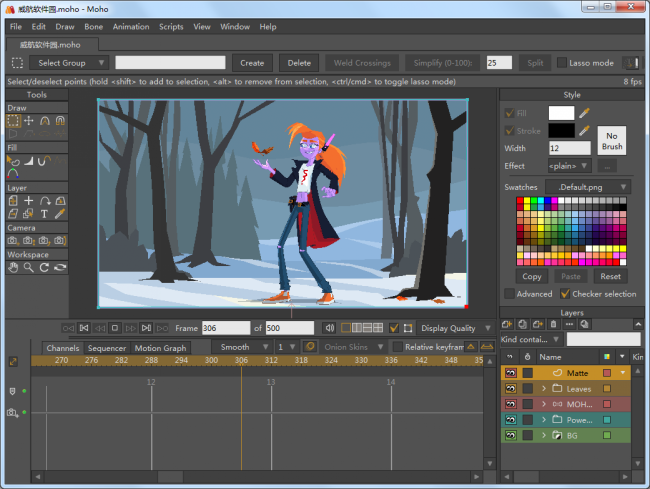Screen dimensions: 650x489
Task: Open the Onion Skins dropdown
Action: pos(354,347)
